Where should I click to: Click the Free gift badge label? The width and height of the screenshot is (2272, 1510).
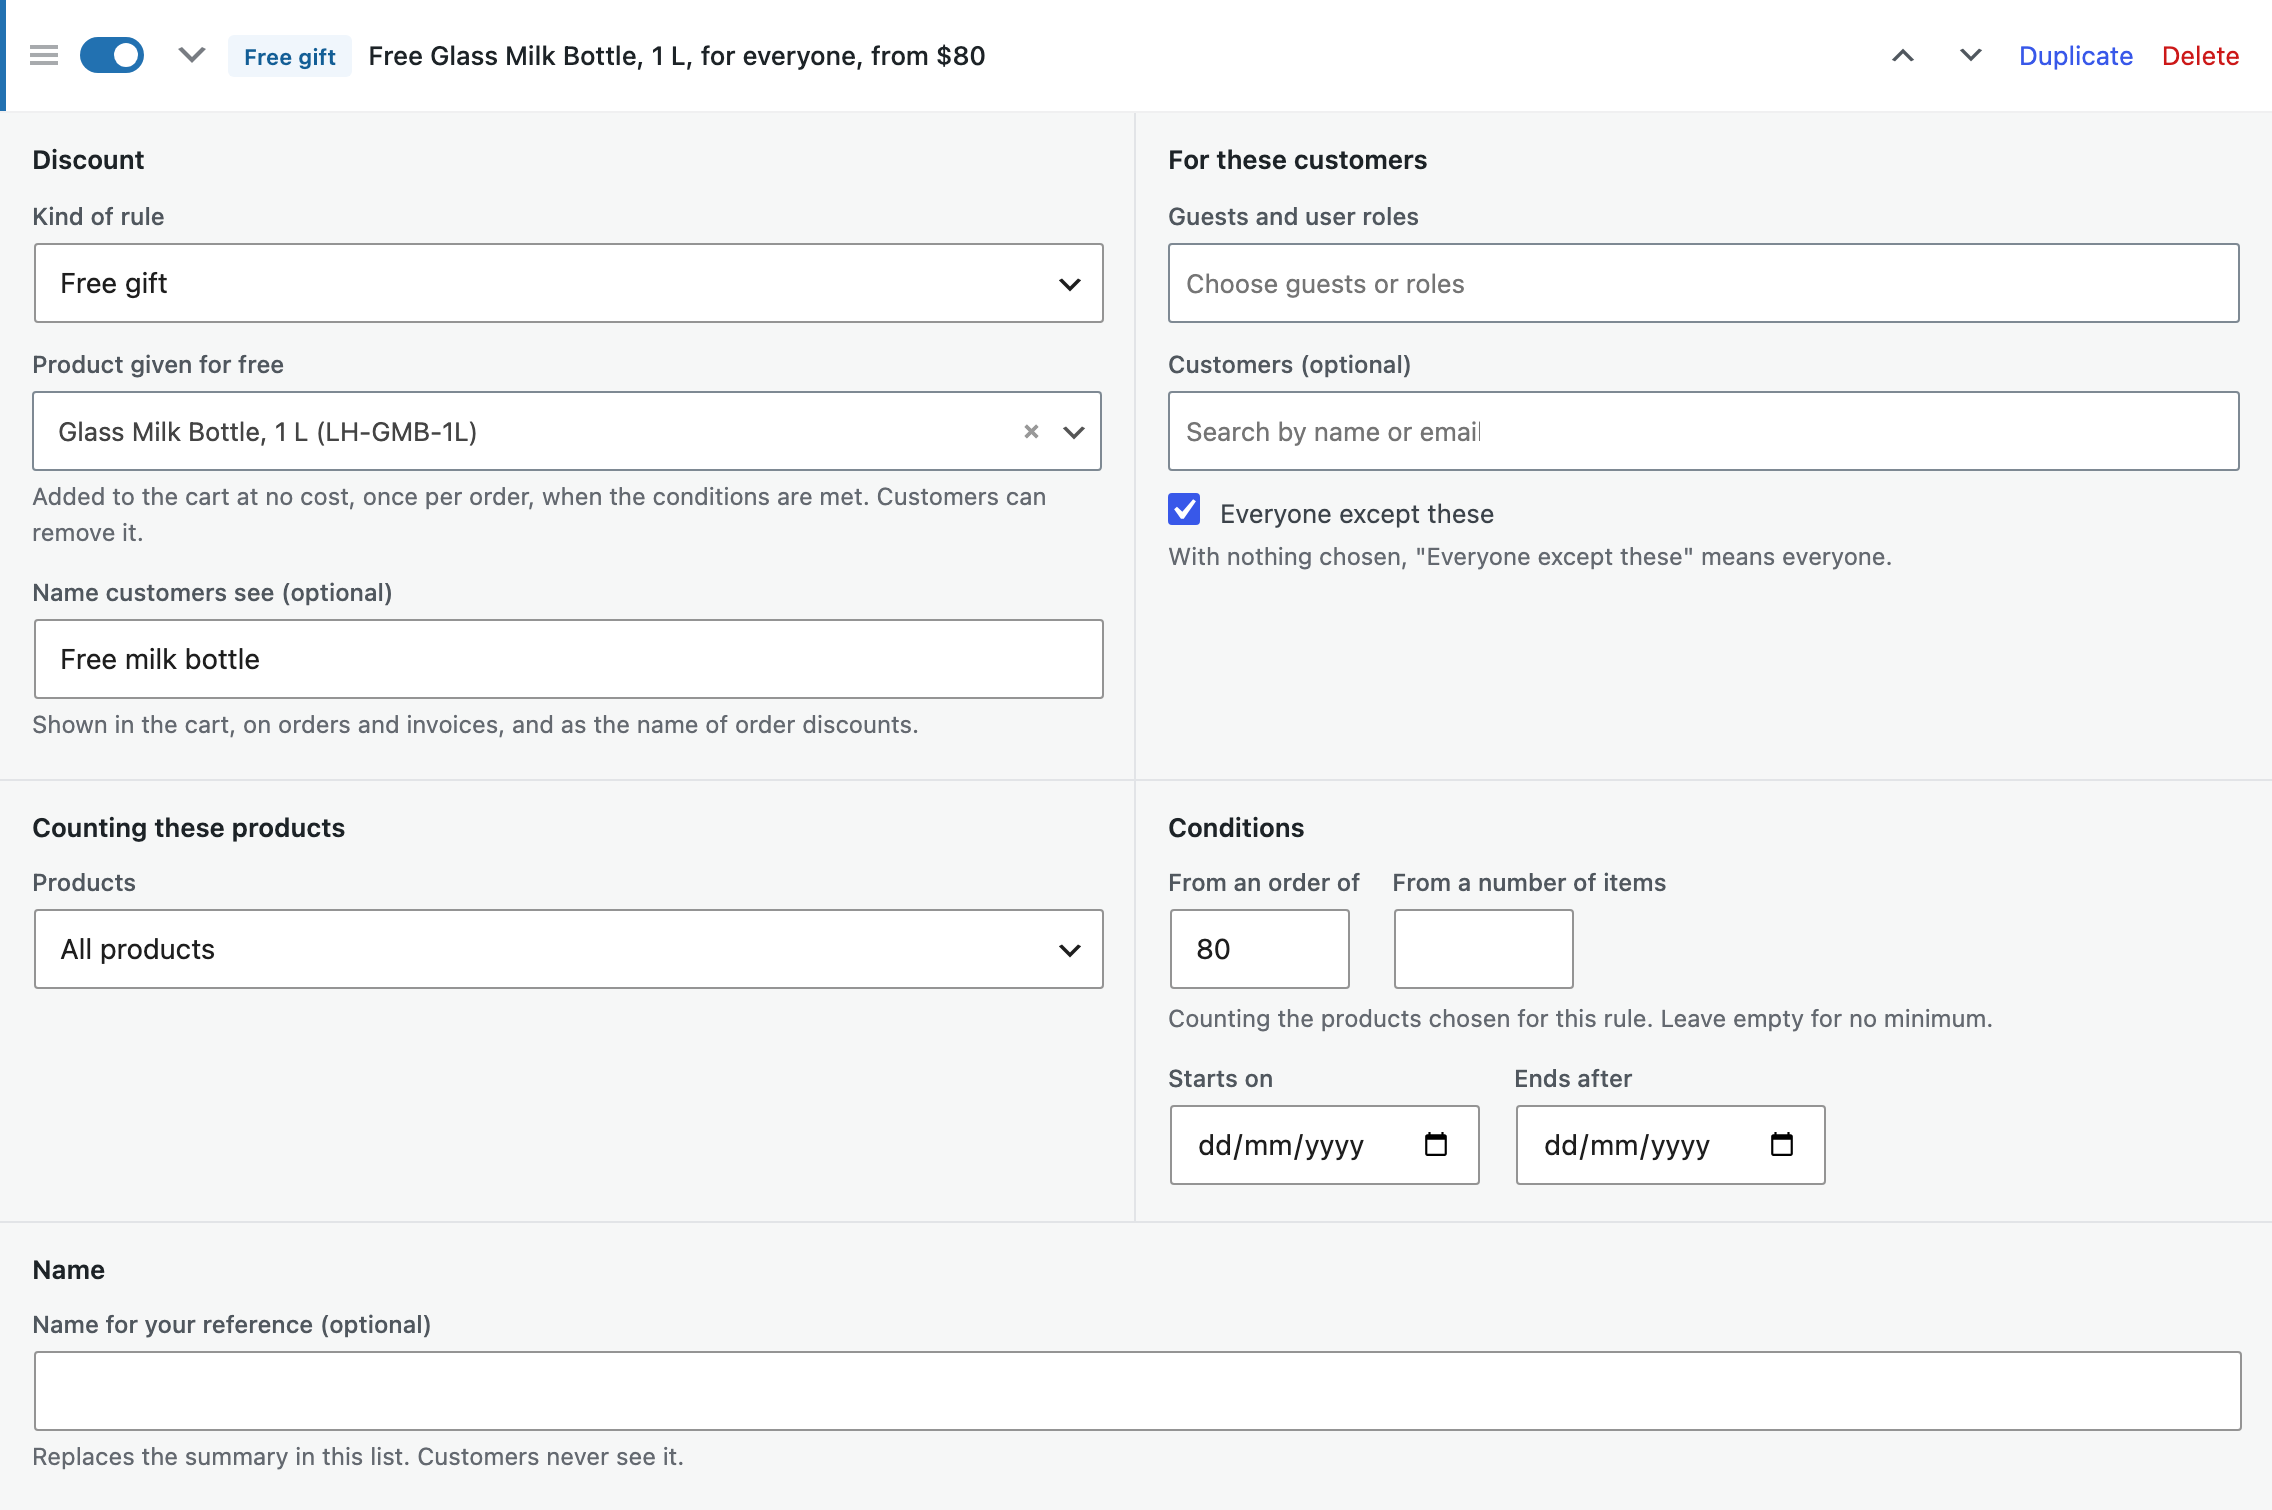289,56
